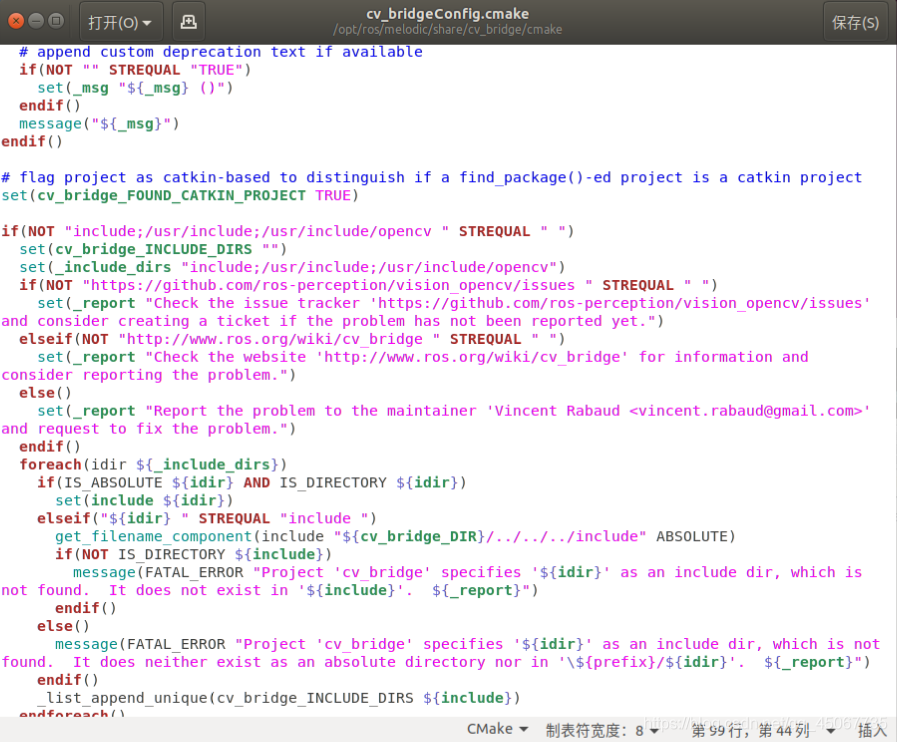Open the 打开(O) file menu button
897x742 pixels.
pyautogui.click(x=121, y=22)
